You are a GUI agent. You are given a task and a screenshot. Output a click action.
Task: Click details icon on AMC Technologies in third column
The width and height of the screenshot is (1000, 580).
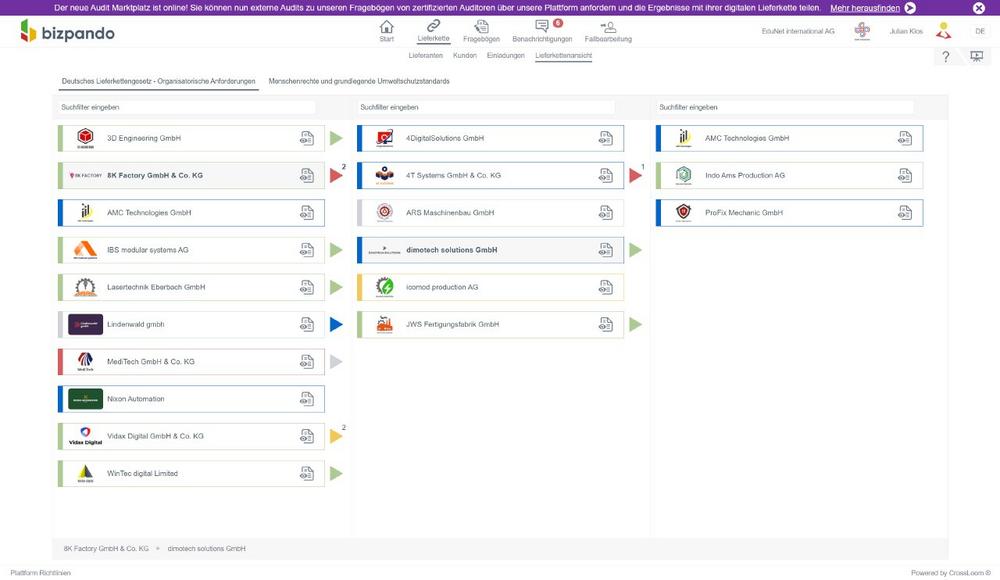[x=905, y=139]
